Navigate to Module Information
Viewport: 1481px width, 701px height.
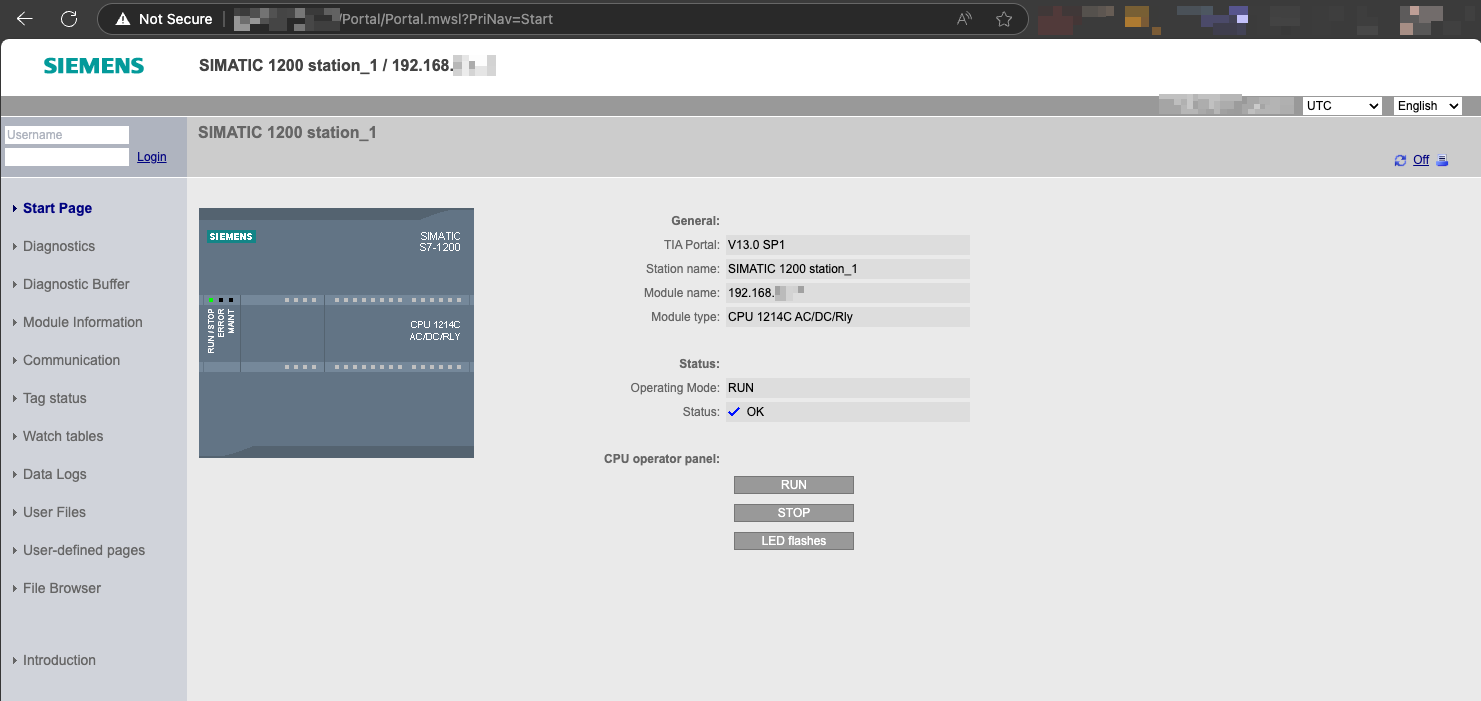82,322
